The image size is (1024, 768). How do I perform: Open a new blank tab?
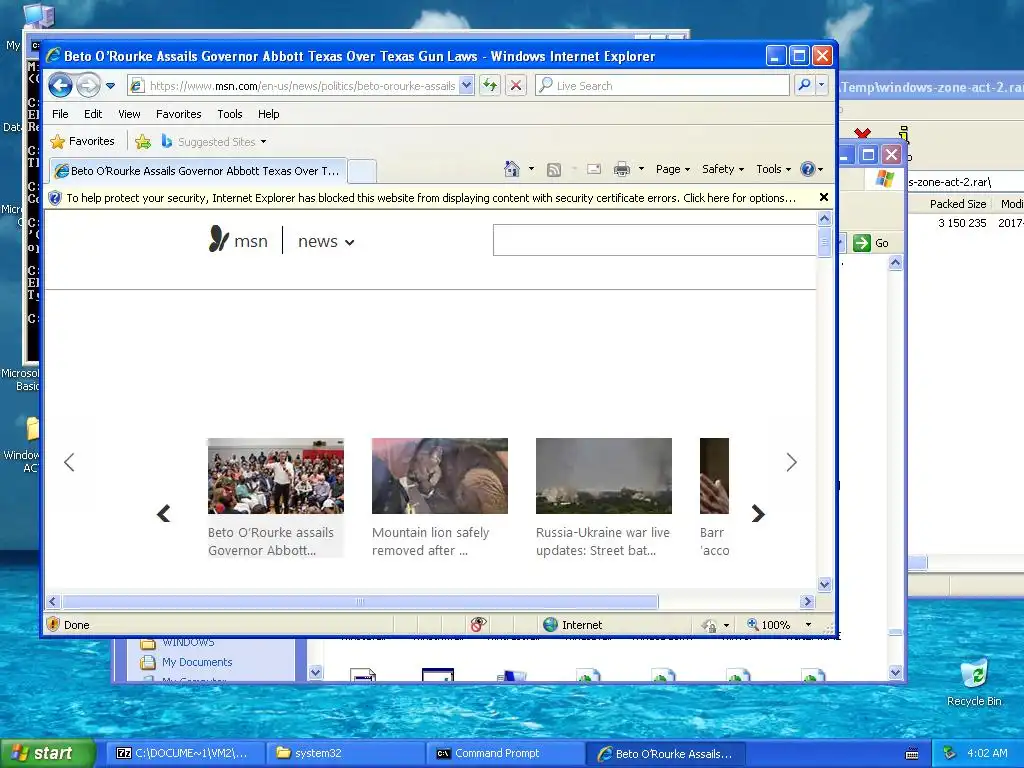coord(362,171)
